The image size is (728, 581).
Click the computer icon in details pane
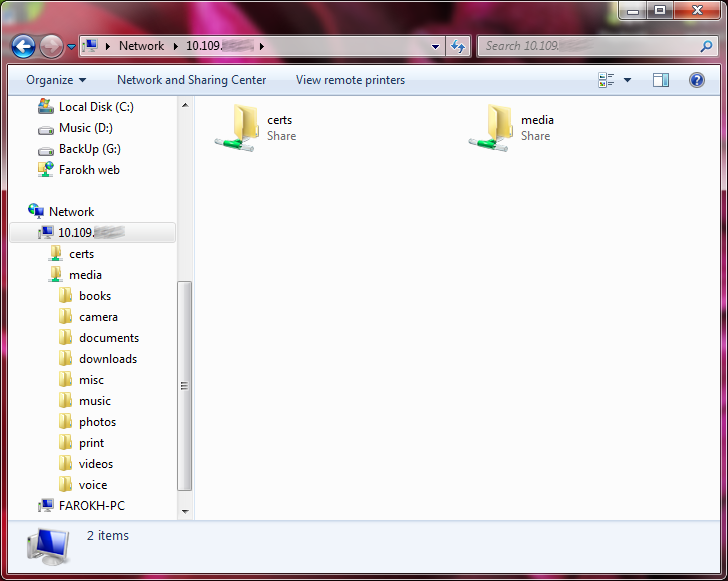tap(49, 546)
